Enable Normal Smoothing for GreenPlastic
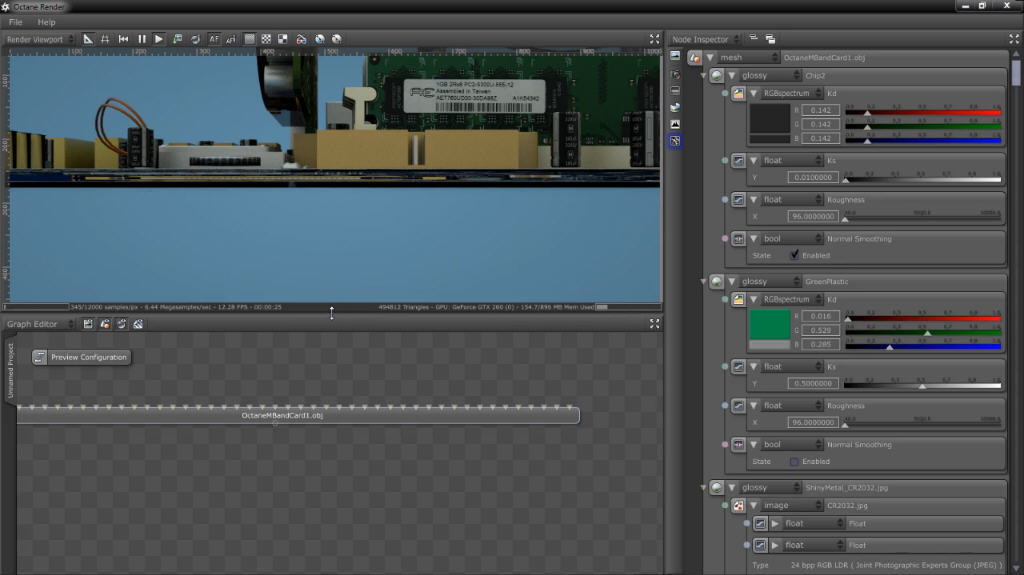This screenshot has width=1024, height=575. (x=795, y=462)
